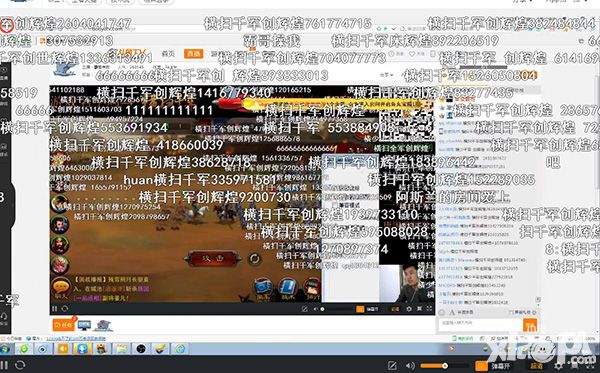Open the Windows Start button in the stream
Viewport: 600px width, 373px height.
[5, 349]
